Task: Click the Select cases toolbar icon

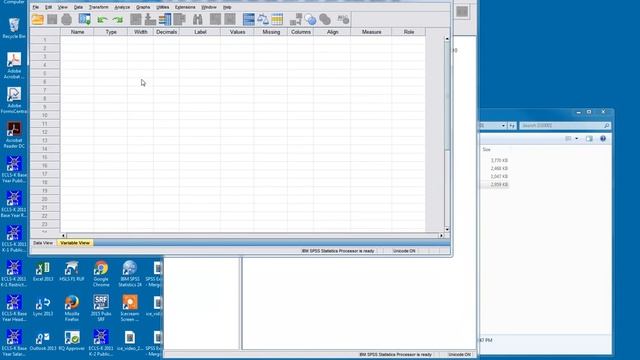Action: point(277,19)
